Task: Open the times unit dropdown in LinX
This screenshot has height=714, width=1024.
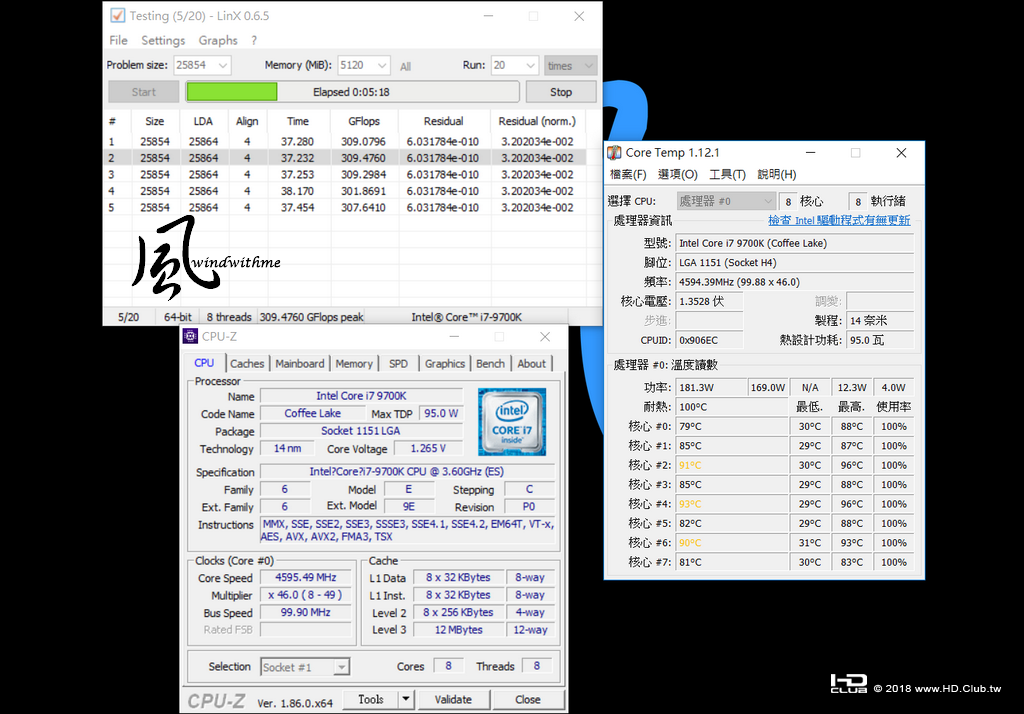Action: pyautogui.click(x=589, y=65)
